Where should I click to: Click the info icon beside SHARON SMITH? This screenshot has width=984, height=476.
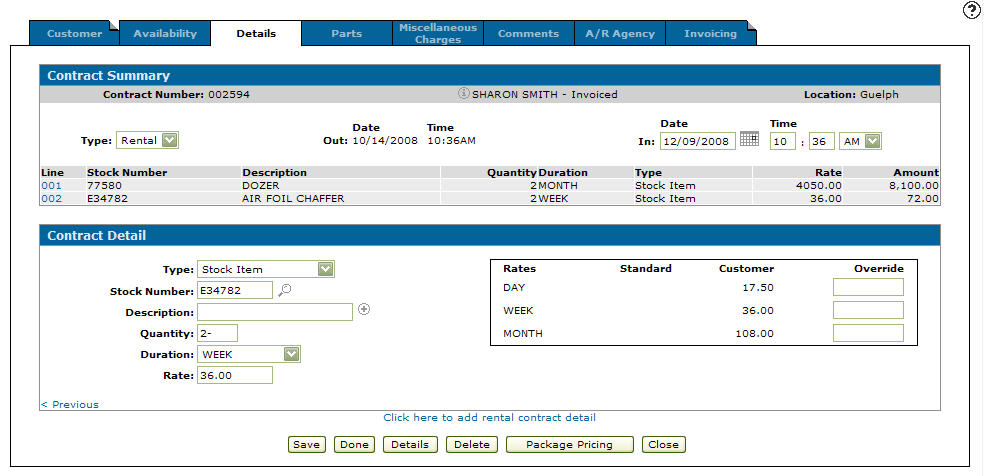pos(463,94)
